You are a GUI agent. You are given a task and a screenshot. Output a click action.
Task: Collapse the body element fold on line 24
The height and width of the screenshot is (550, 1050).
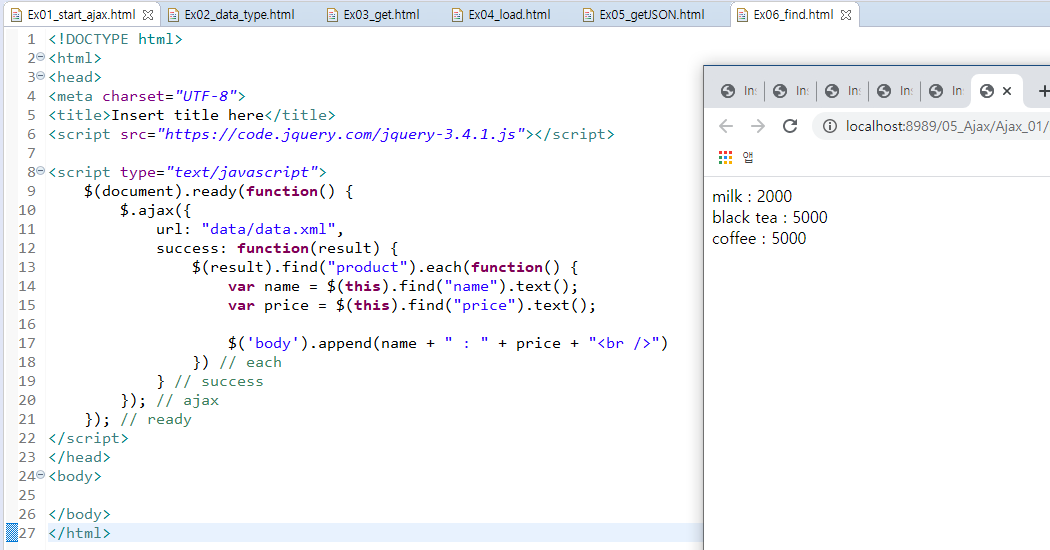point(40,475)
